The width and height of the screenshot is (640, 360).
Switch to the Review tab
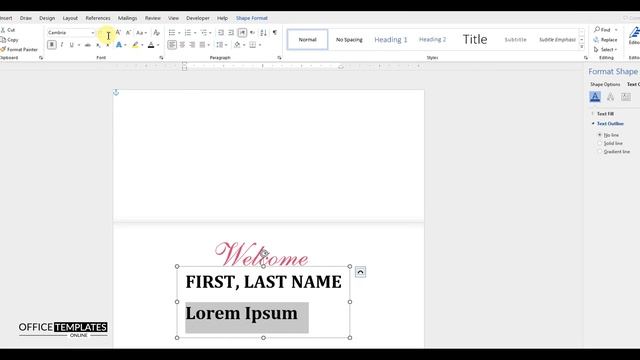tap(153, 18)
